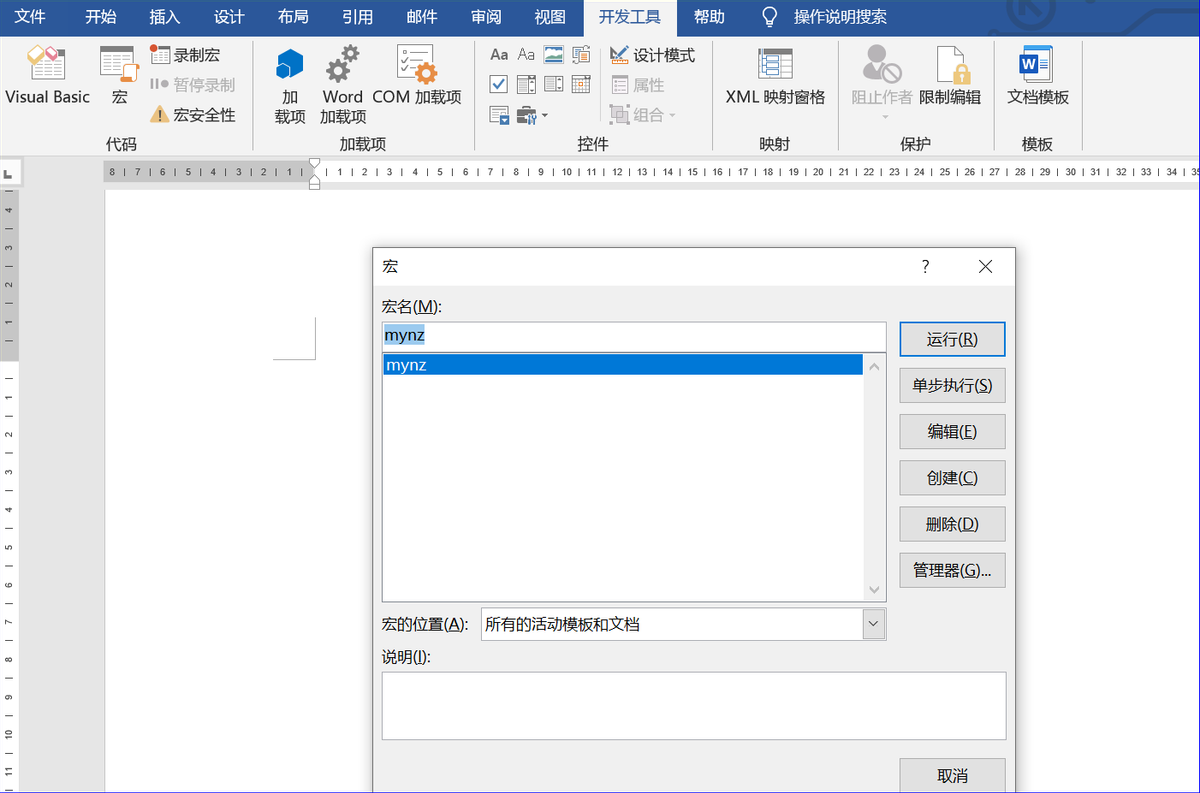The width and height of the screenshot is (1200, 793).
Task: Insert a rich text content control
Action: click(499, 55)
